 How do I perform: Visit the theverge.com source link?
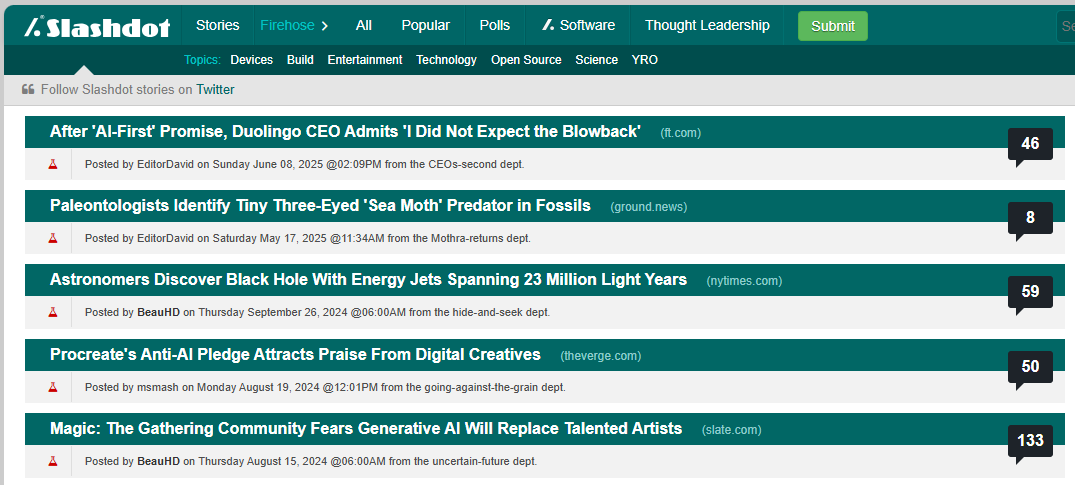point(601,356)
